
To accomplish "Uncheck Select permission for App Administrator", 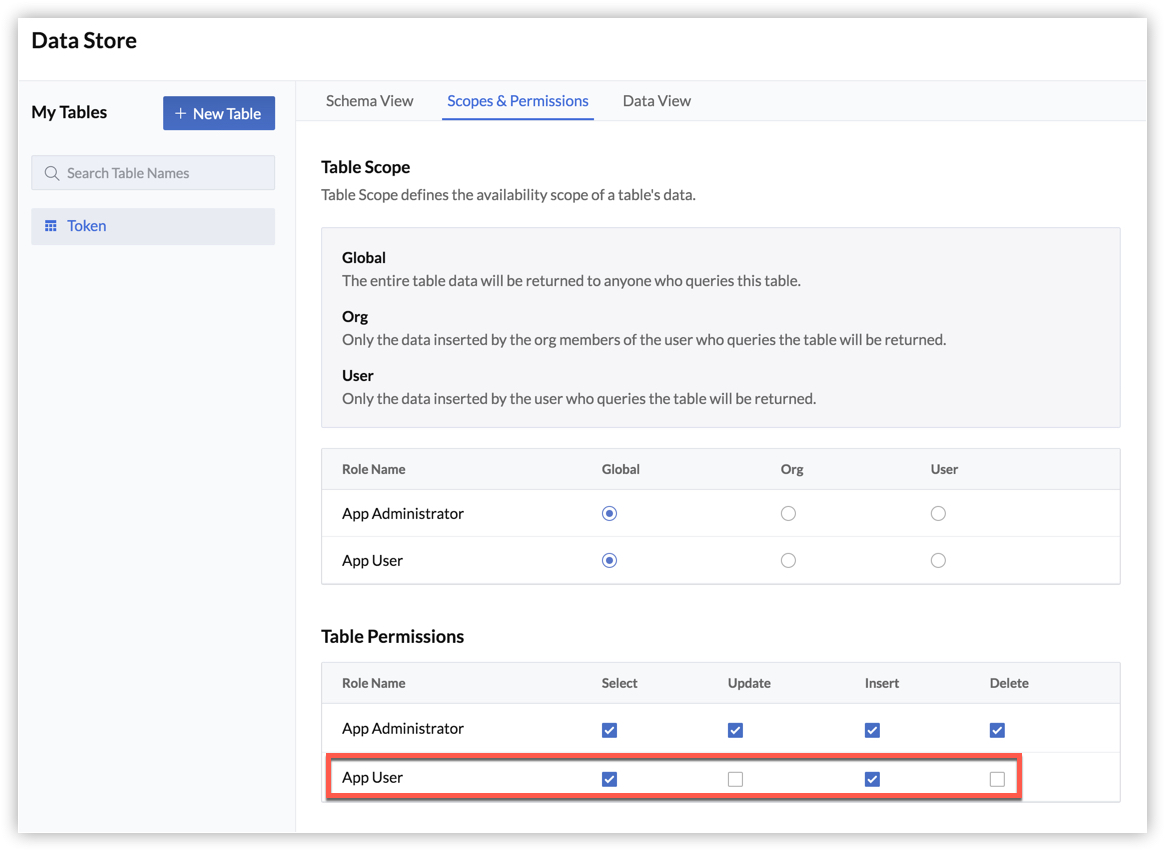I will (609, 730).
